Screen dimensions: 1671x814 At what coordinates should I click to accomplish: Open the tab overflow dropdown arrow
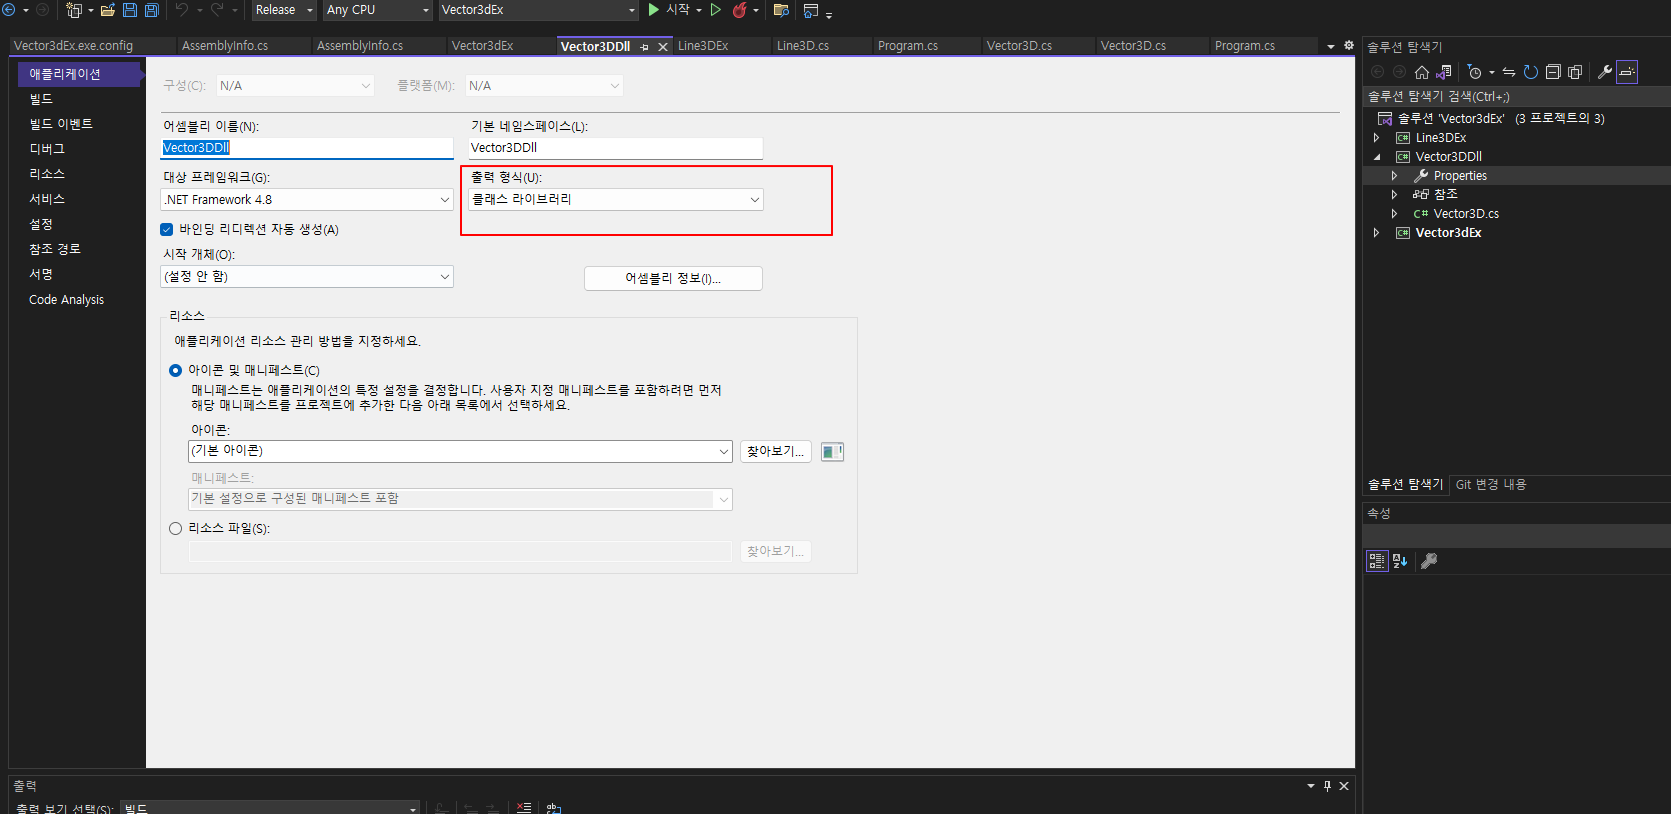tap(1331, 46)
